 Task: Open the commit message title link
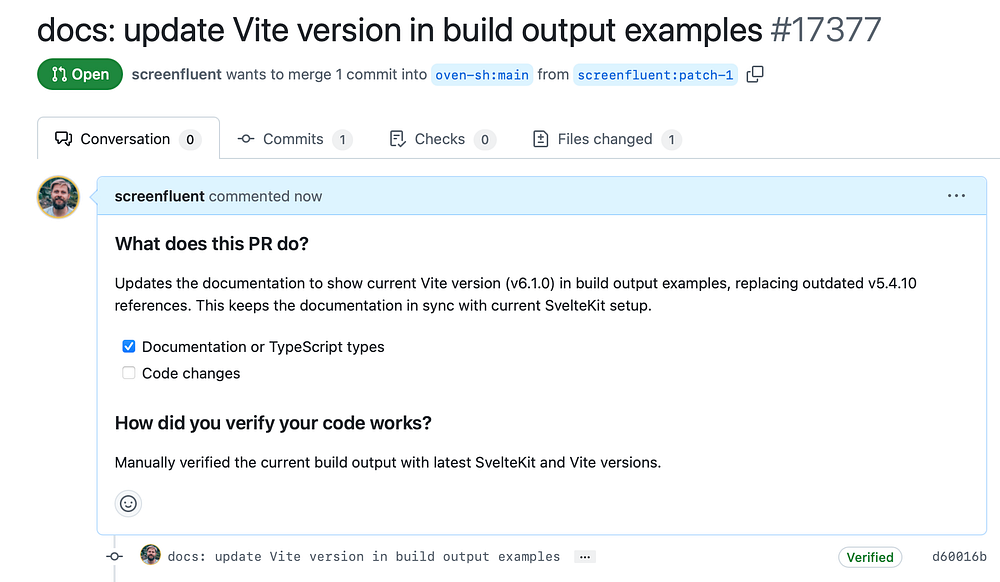coord(364,556)
